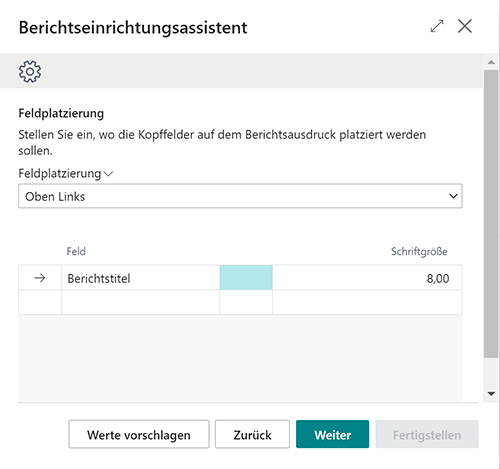Open the Oben Links placement dropdown
The image size is (500, 469).
(240, 196)
